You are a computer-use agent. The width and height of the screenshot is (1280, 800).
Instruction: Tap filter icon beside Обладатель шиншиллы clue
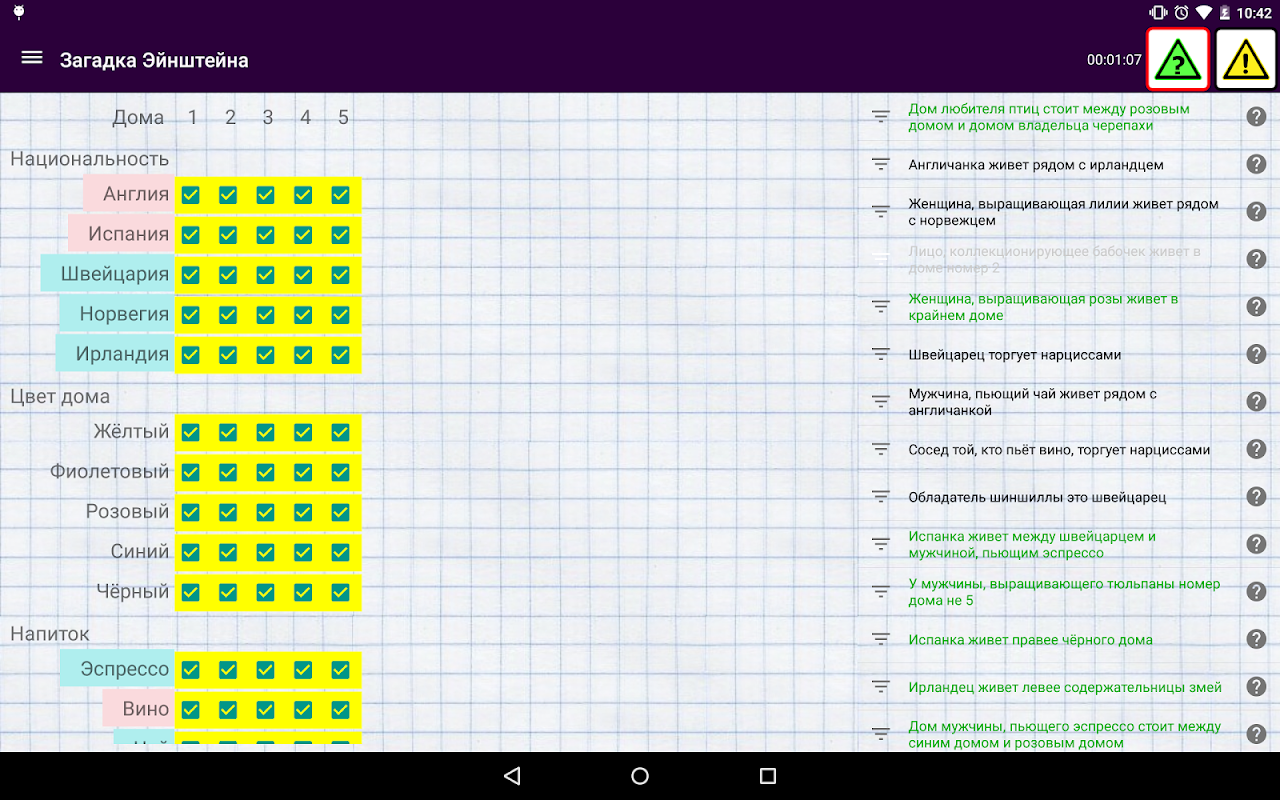(880, 497)
